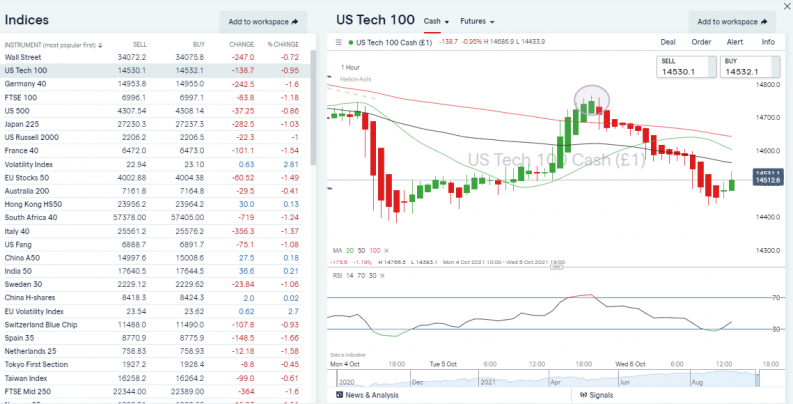This screenshot has width=793, height=404.
Task: Select the China H-shares row
Action: [x=153, y=298]
